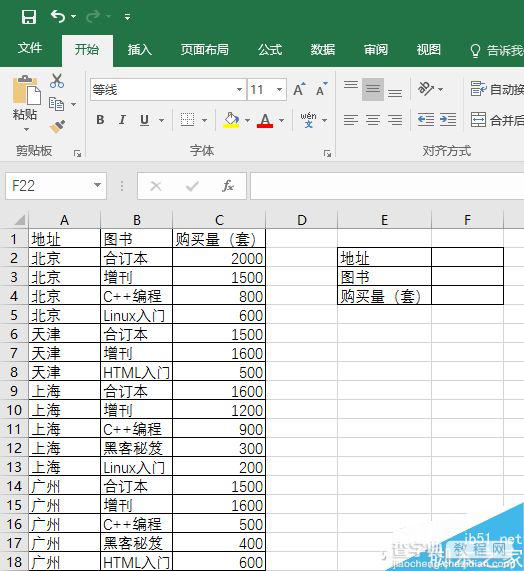Switch to the 页面布局 ribbon tab
The height and width of the screenshot is (571, 524).
[205, 49]
